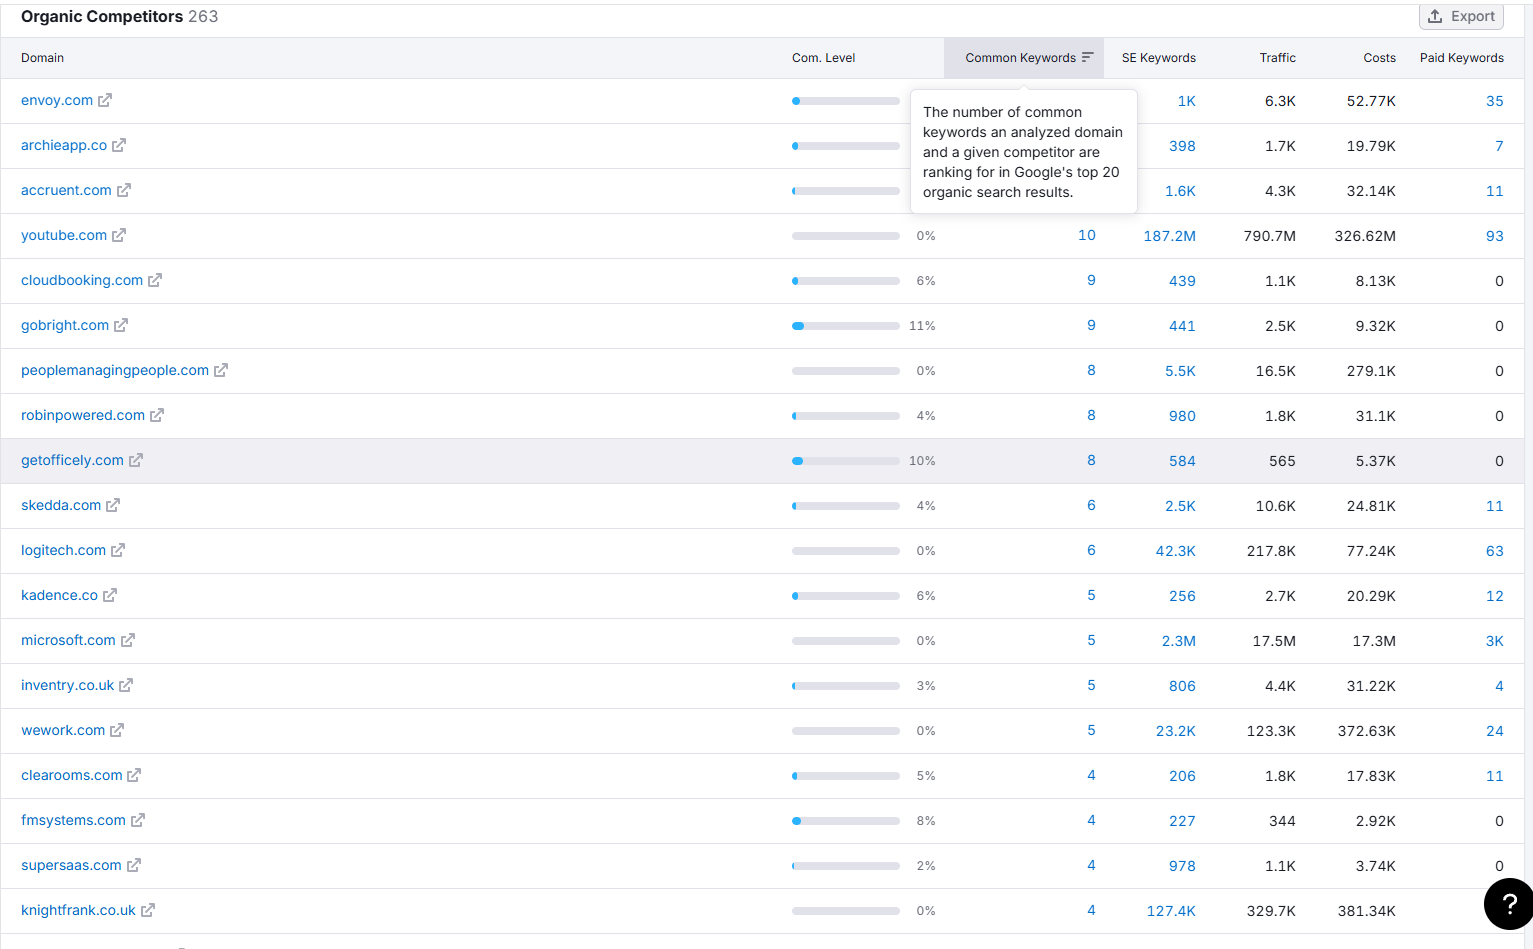Click microsoft.com traffic value 17.5M
The height and width of the screenshot is (949, 1533).
(1274, 641)
